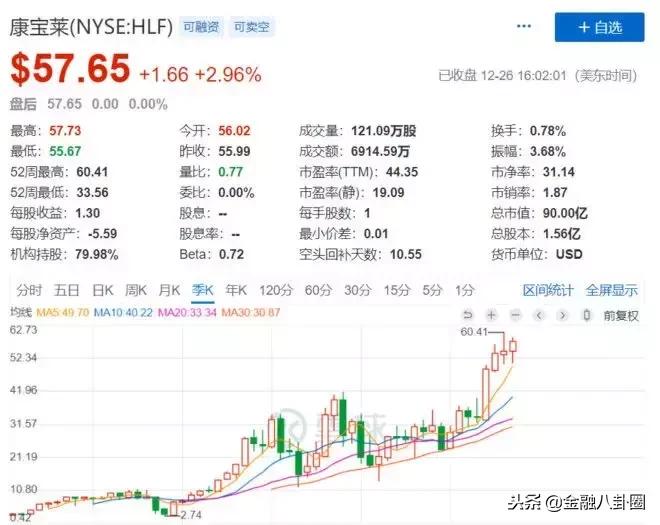Click Beta value 0.72
This screenshot has width=660, height=525.
(232, 254)
